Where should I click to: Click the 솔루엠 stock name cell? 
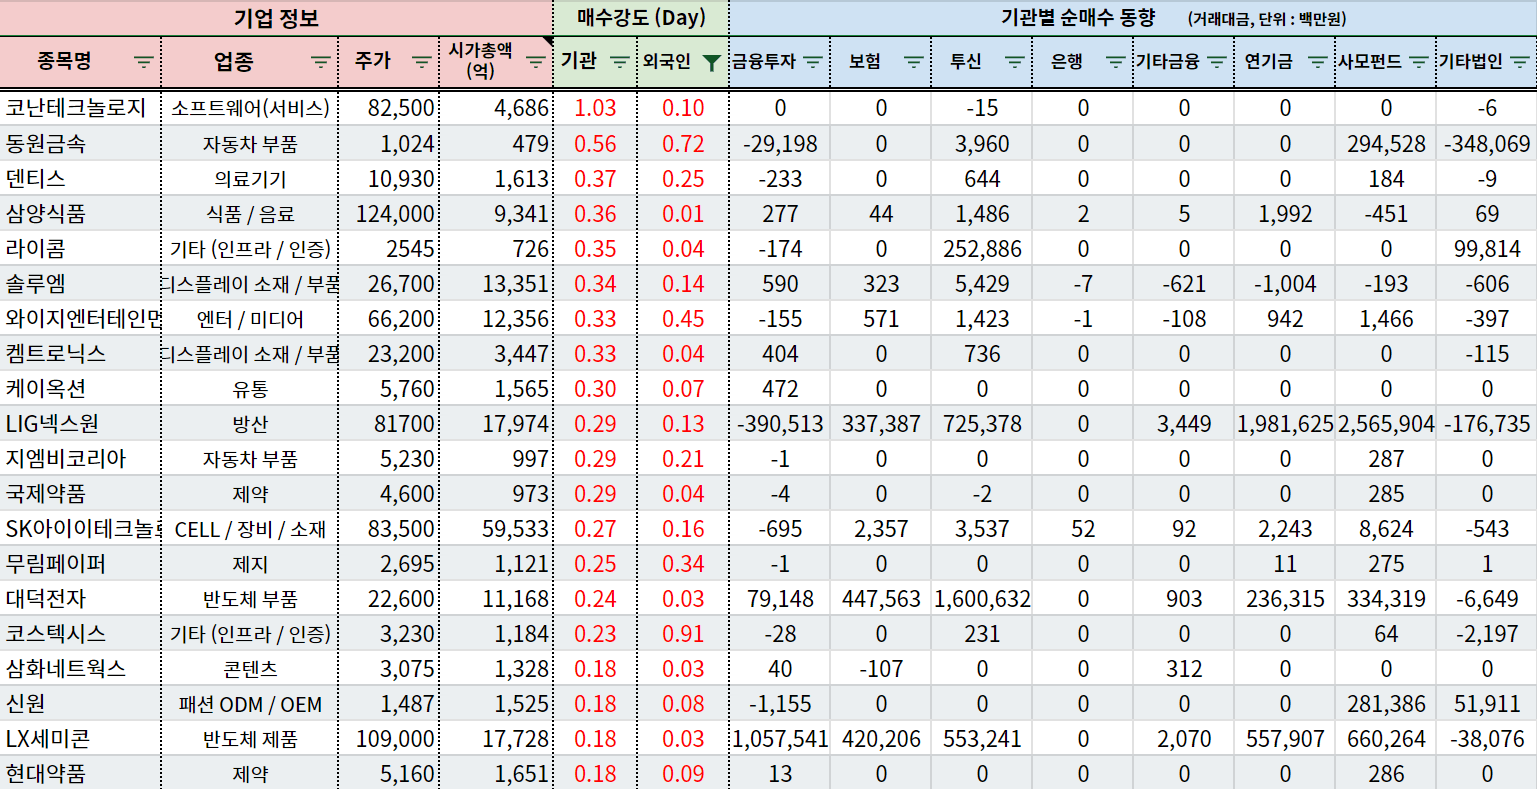[x=80, y=283]
